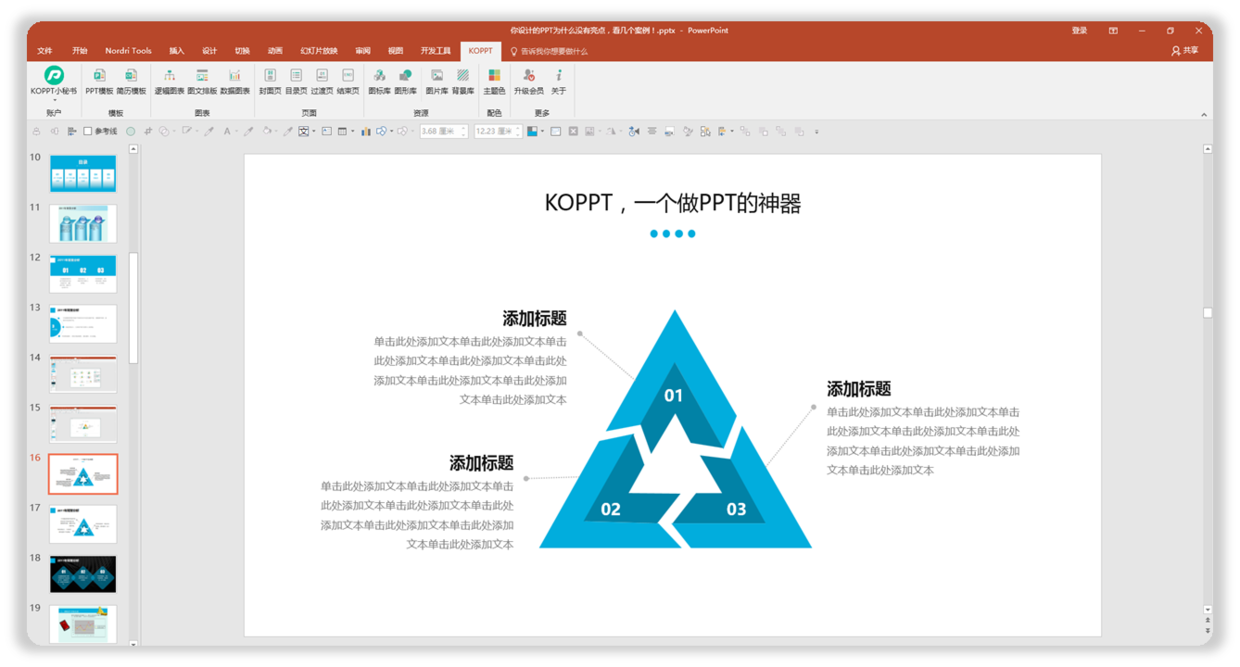This screenshot has height=667, width=1240.
Task: Switch to the 设计 ribbon tab
Action: coord(209,51)
